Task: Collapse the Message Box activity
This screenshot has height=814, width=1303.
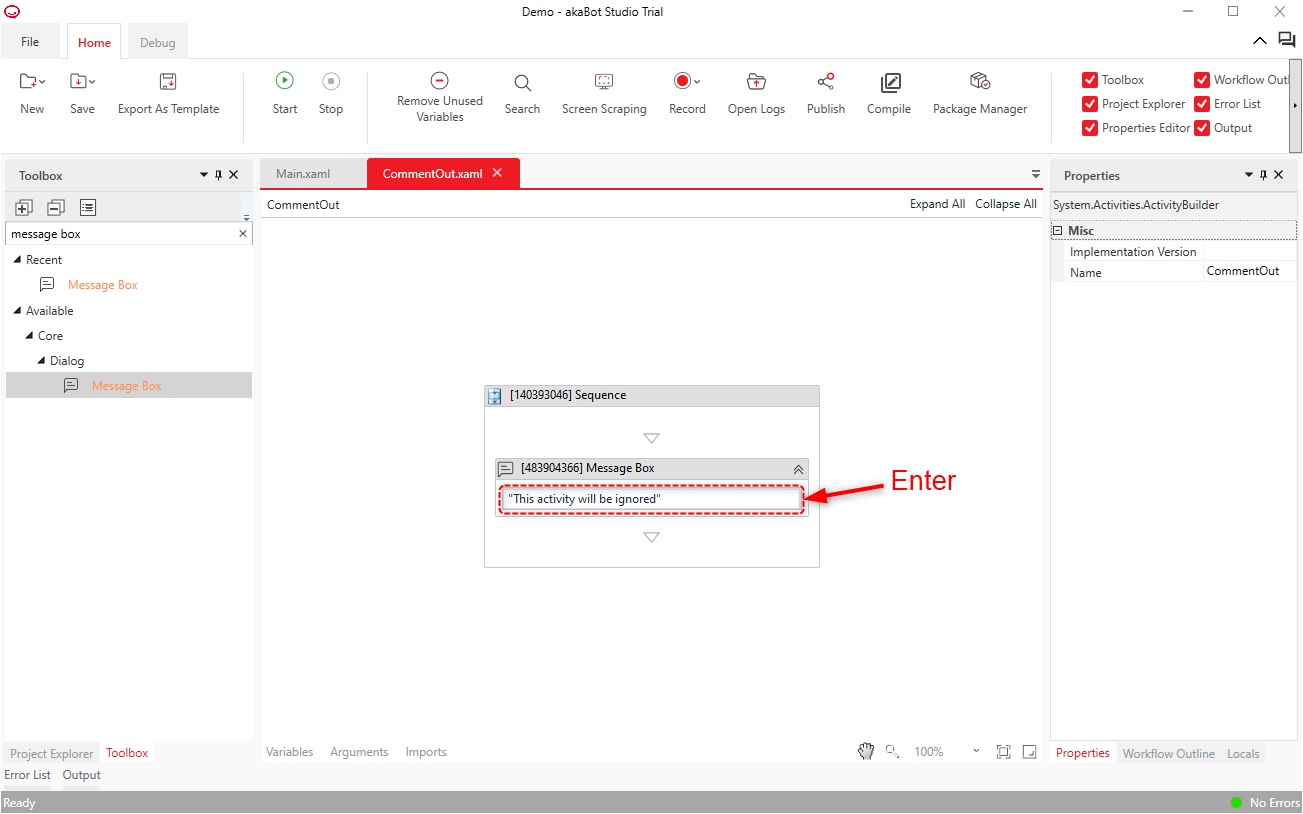Action: [x=798, y=468]
